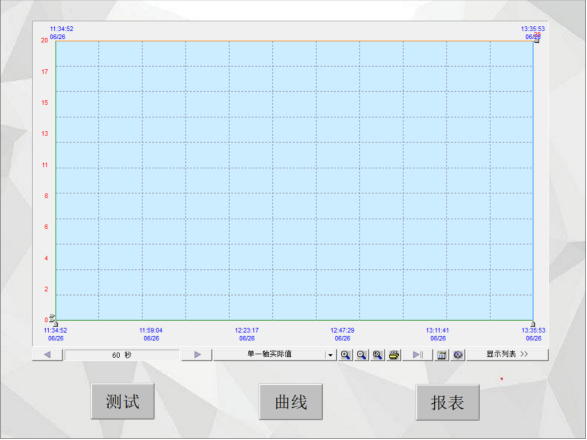Viewport: 587px width, 440px height.
Task: Open the 单一轴实际值 axis mode dropdown
Action: [x=275, y=354]
